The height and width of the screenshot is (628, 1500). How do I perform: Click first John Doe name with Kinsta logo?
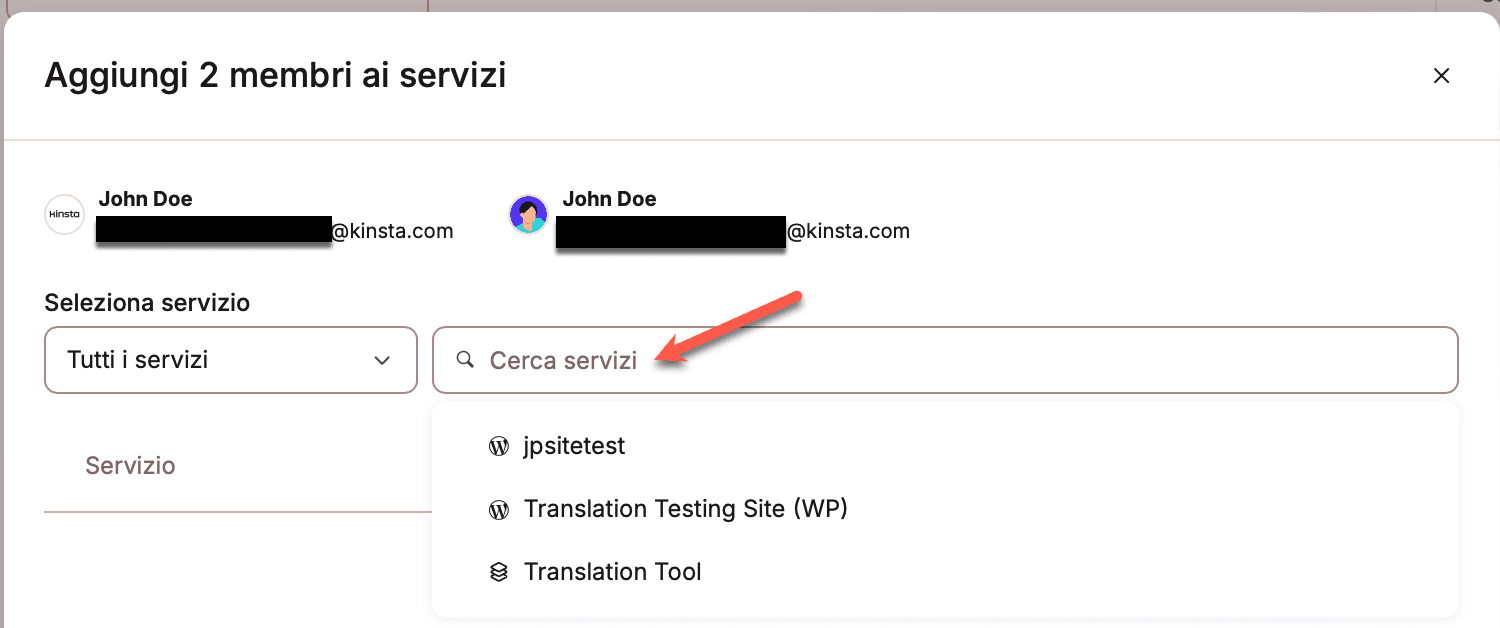[145, 199]
